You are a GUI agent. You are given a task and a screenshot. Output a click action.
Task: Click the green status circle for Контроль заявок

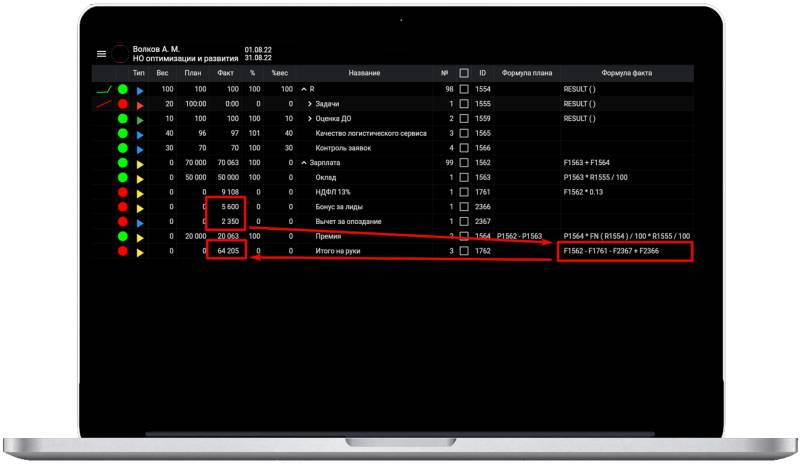click(x=123, y=148)
